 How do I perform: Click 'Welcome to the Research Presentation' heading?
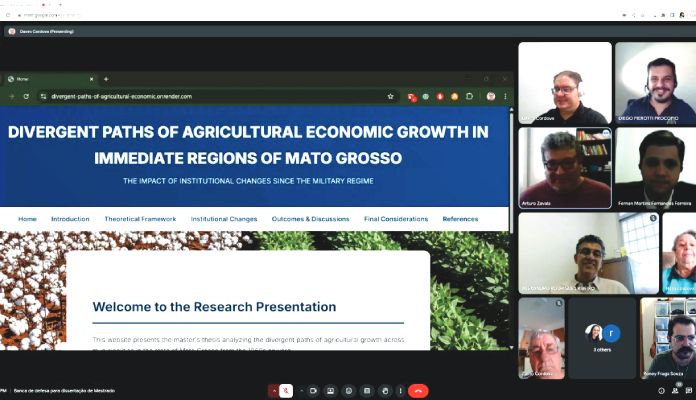tap(214, 307)
